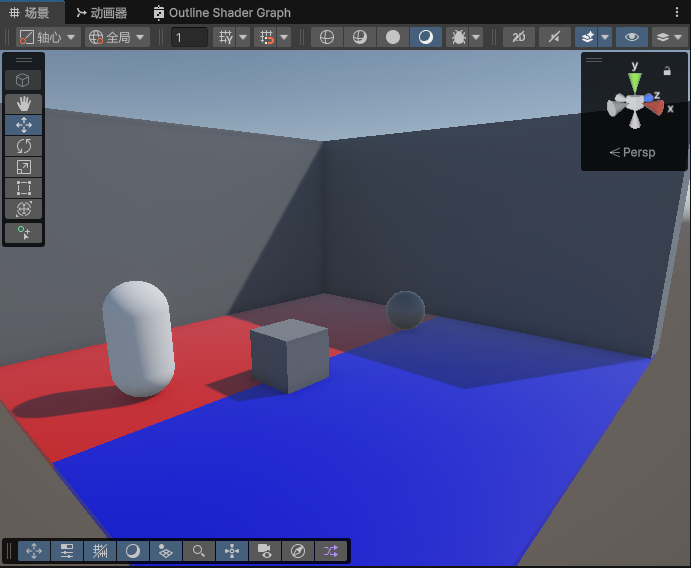Switch draw mode to Wireframe
This screenshot has width=691, height=568.
[x=327, y=37]
